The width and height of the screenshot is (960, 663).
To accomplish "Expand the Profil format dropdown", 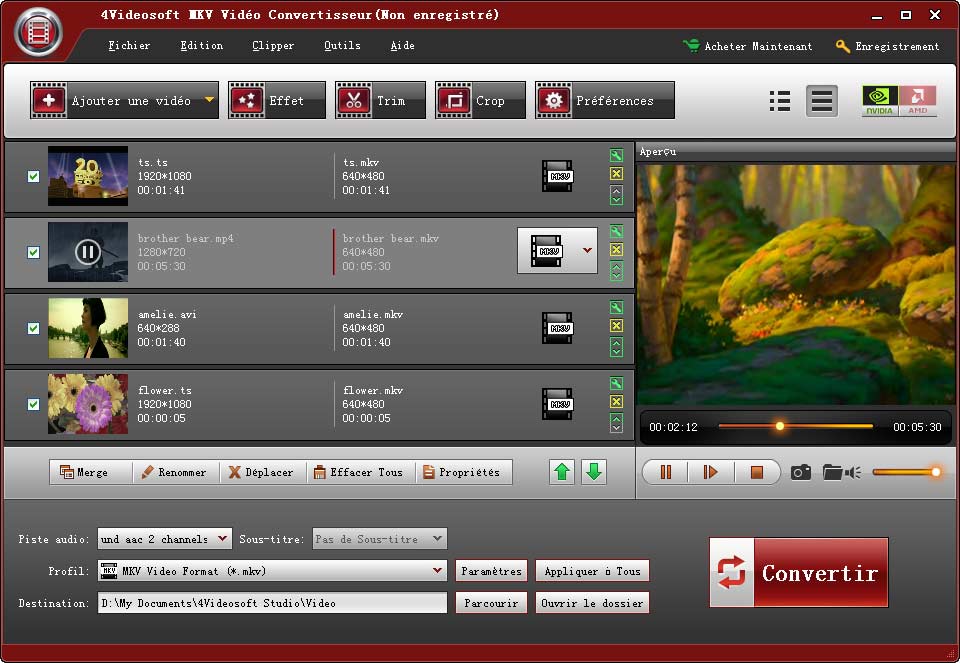I will click(x=438, y=571).
